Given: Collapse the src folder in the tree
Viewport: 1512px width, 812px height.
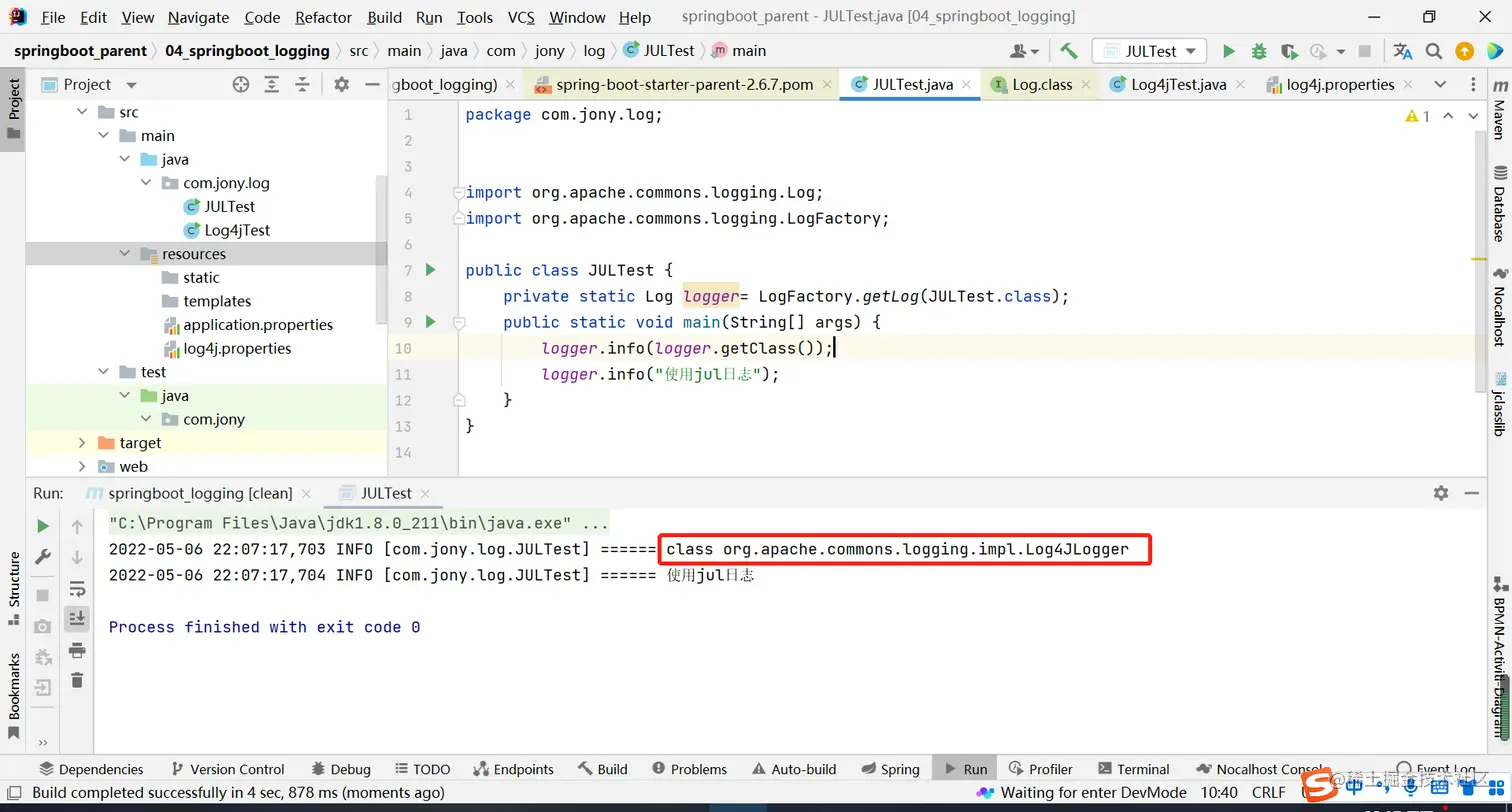Looking at the screenshot, I should pyautogui.click(x=84, y=112).
